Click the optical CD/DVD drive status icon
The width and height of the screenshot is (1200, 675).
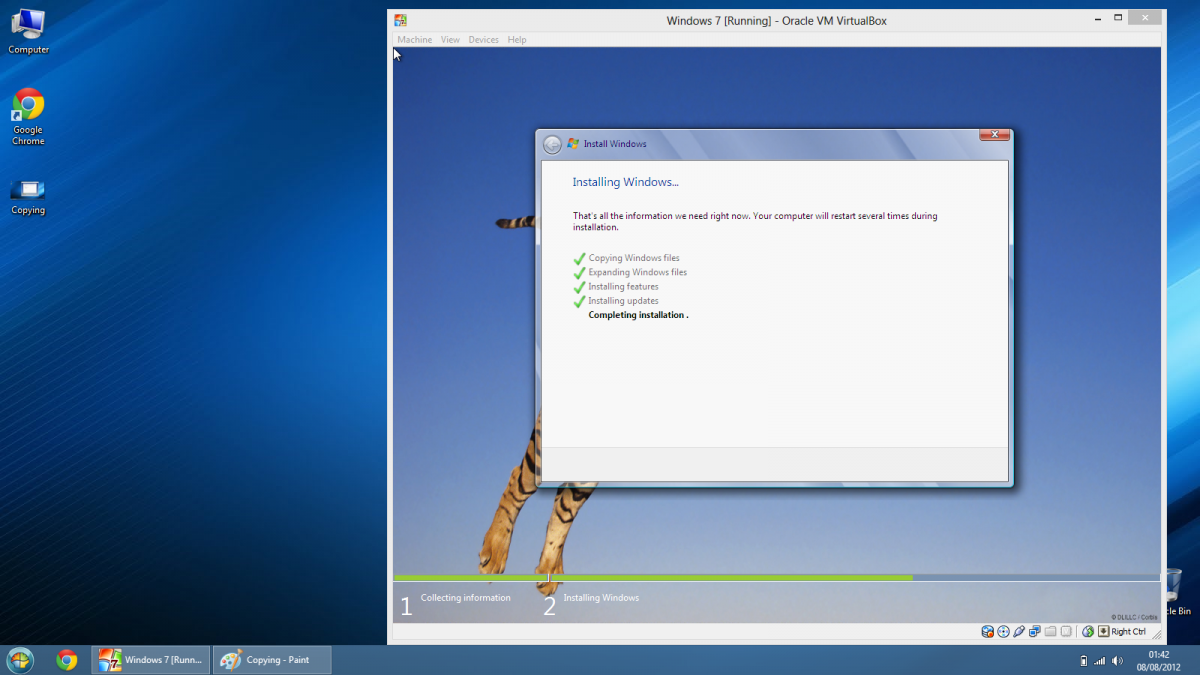click(1003, 631)
